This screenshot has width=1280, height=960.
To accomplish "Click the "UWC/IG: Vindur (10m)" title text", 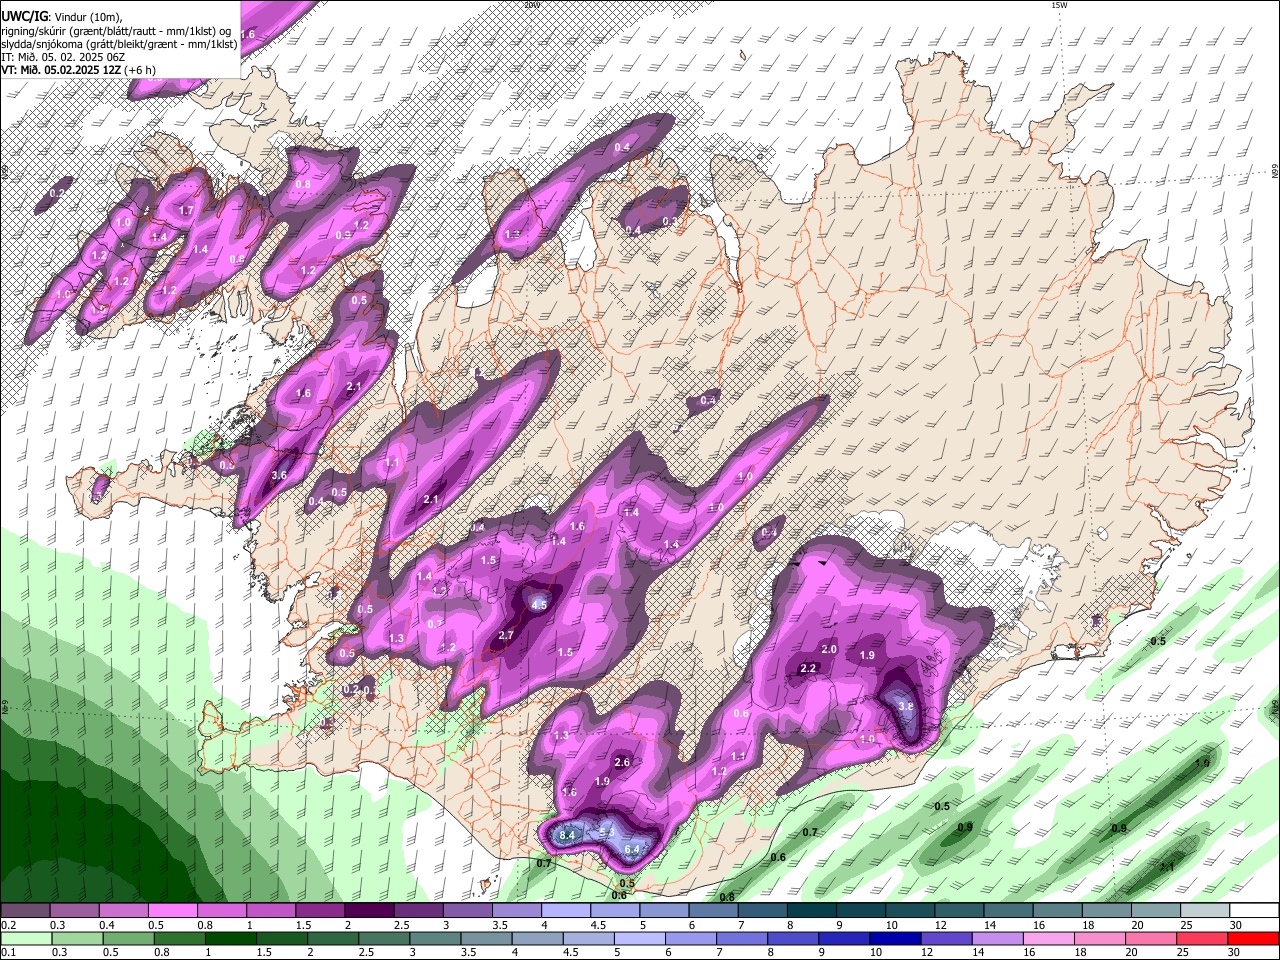I will 62,16.
